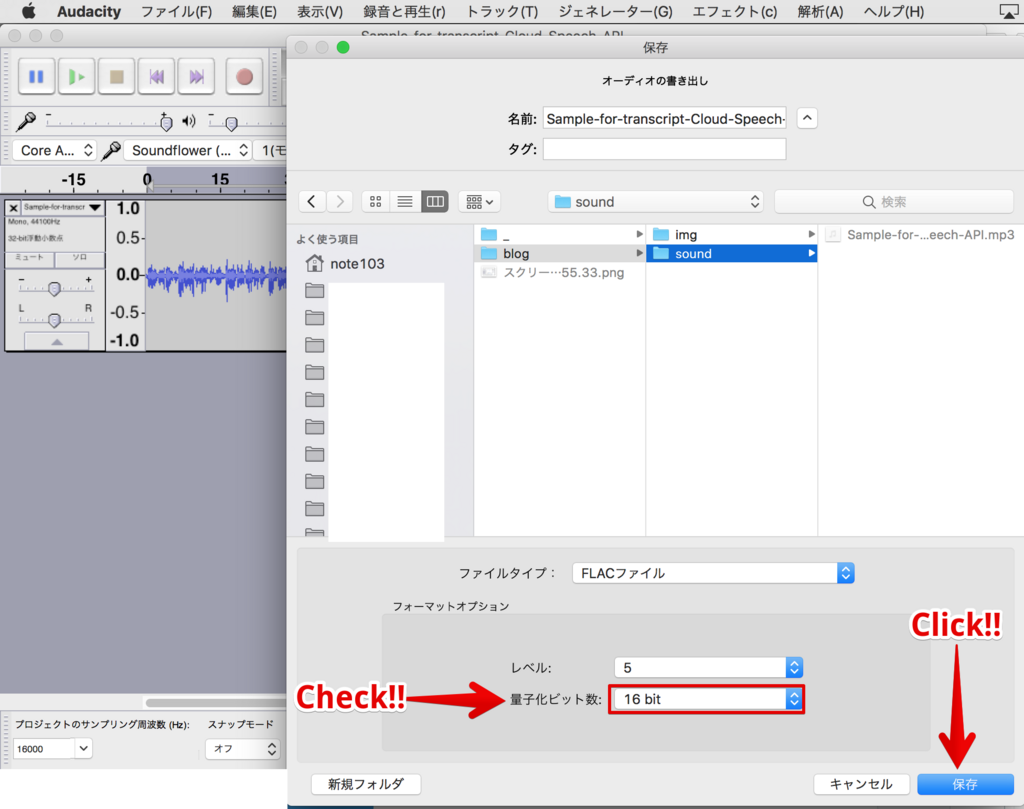Select the スクリー…55.33.png file
The image size is (1024, 809).
(560, 272)
